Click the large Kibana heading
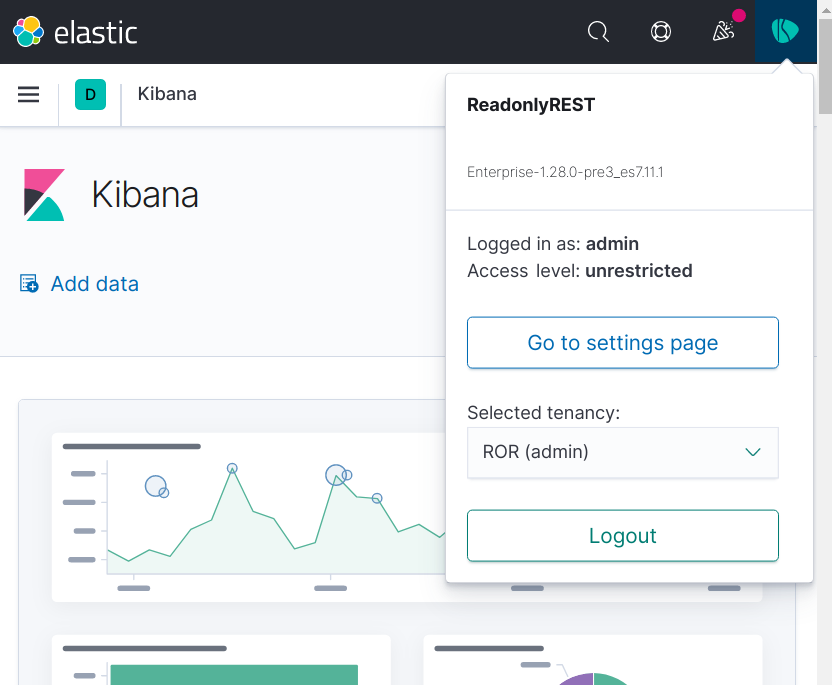Viewport: 832px width, 685px height. pyautogui.click(x=145, y=195)
